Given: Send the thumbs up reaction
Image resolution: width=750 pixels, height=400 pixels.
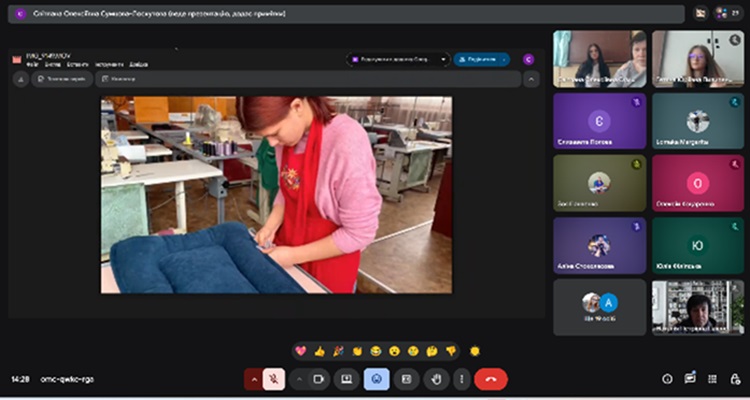Looking at the screenshot, I should click(x=319, y=351).
